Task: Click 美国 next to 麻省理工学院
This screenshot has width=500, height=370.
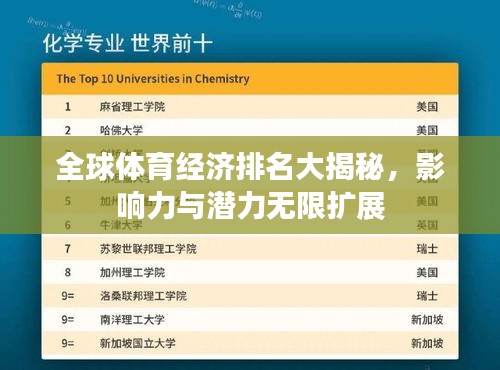Action: tap(427, 107)
